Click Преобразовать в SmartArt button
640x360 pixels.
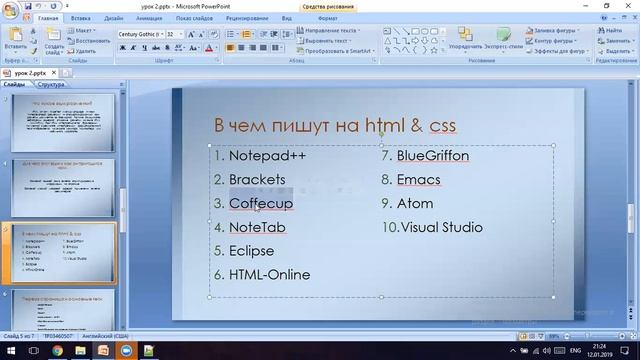point(336,51)
